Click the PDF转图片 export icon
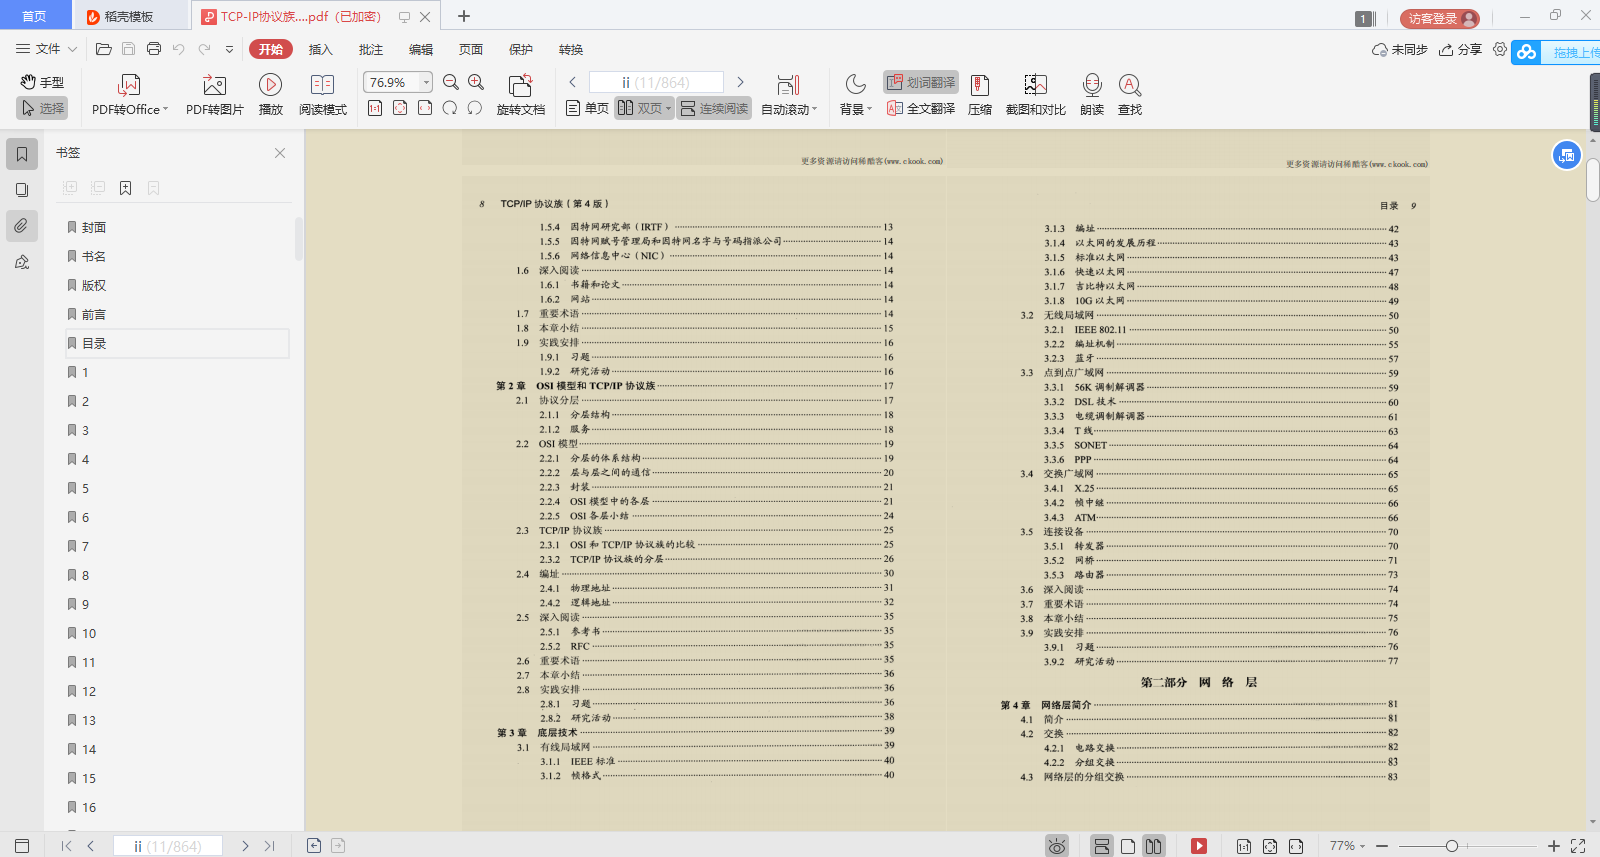The height and width of the screenshot is (857, 1600). click(214, 85)
